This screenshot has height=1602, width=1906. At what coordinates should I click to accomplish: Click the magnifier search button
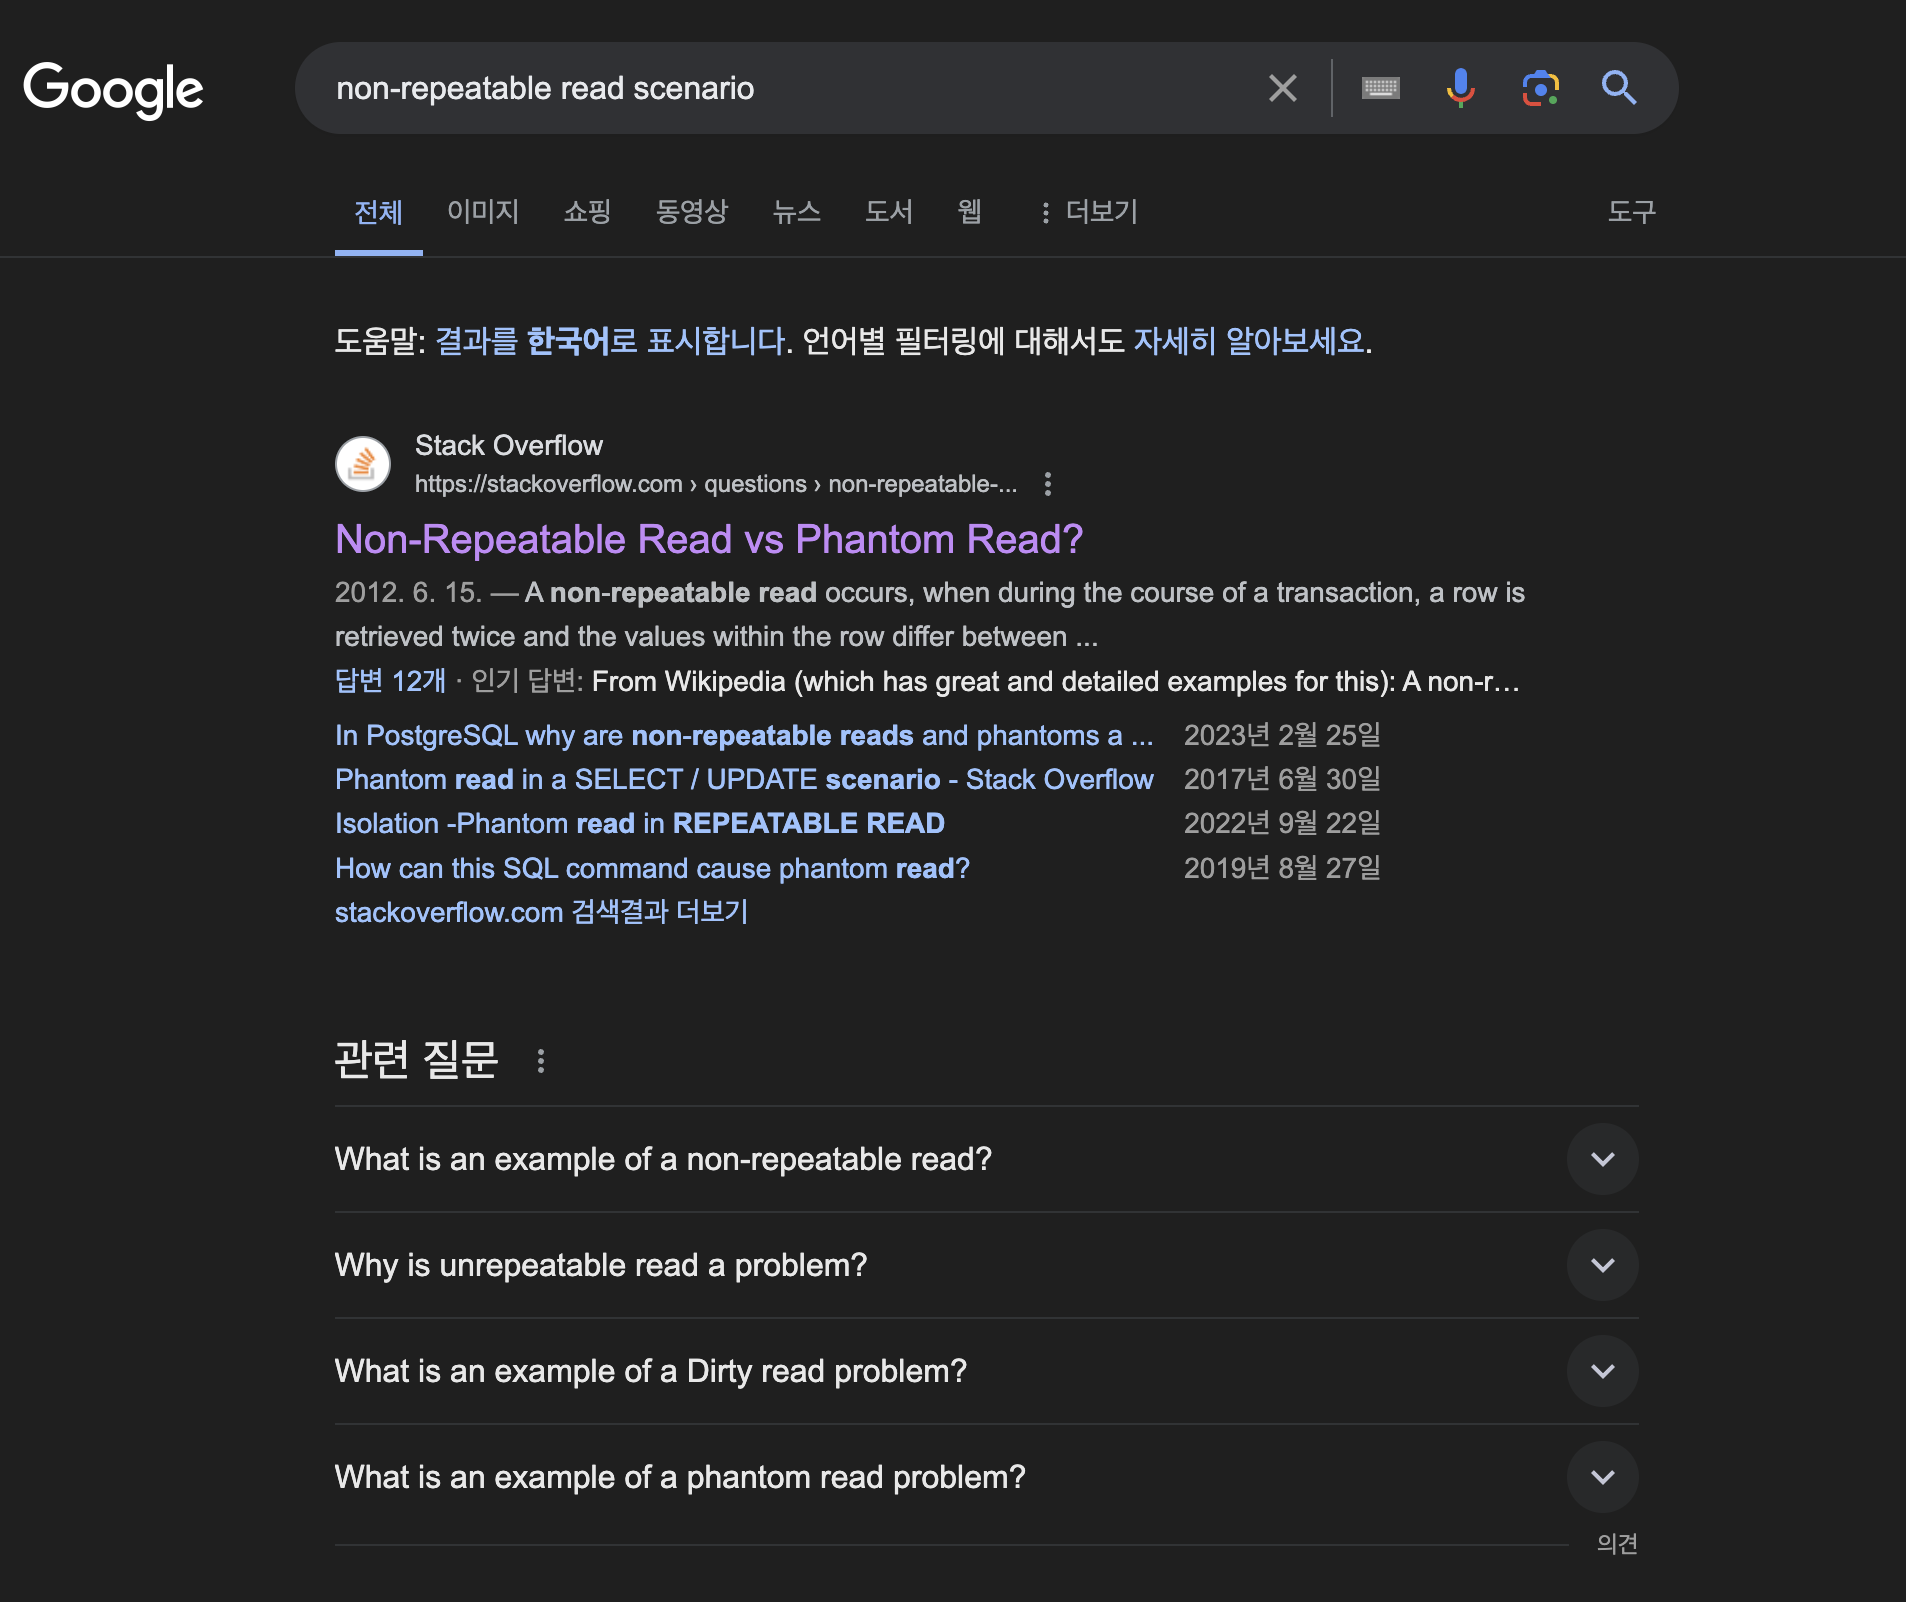[x=1619, y=88]
